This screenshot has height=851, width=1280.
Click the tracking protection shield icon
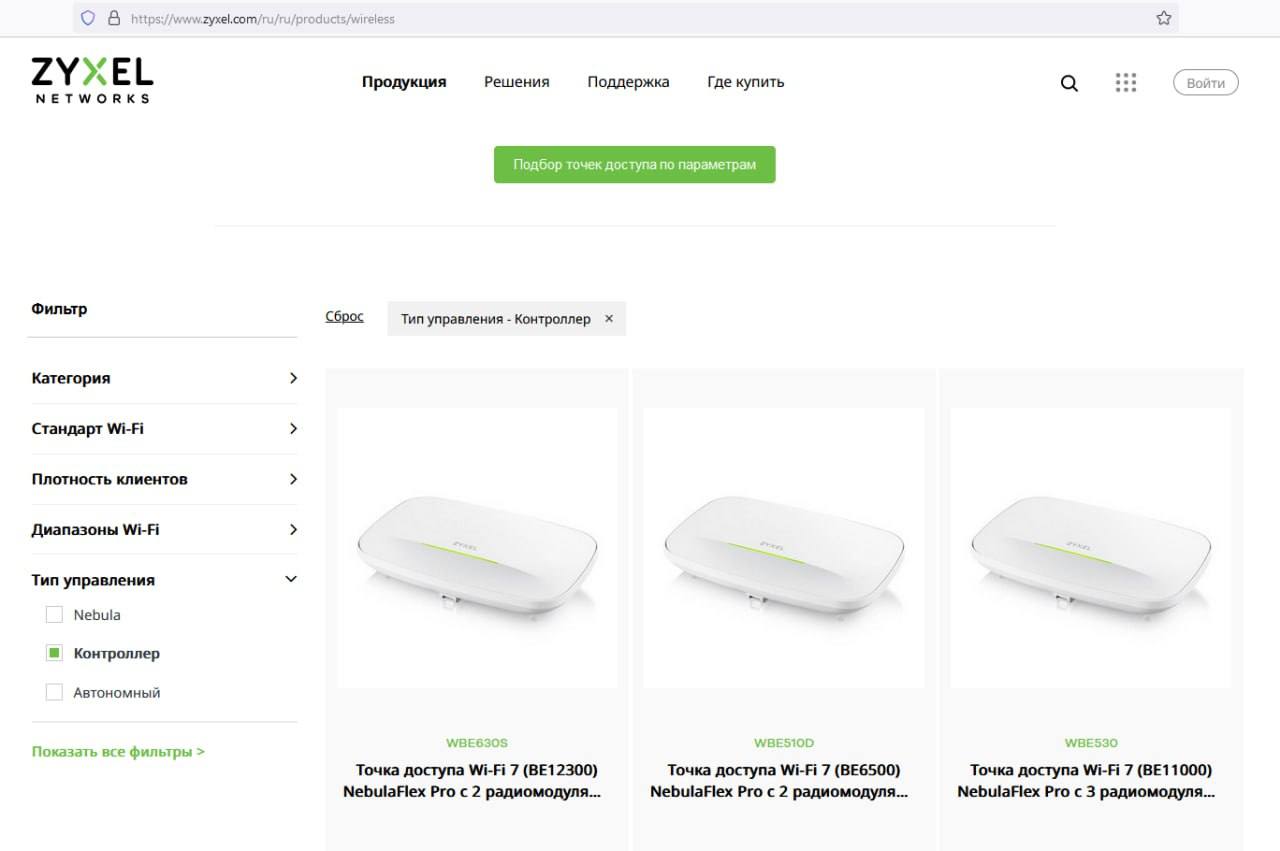point(88,18)
